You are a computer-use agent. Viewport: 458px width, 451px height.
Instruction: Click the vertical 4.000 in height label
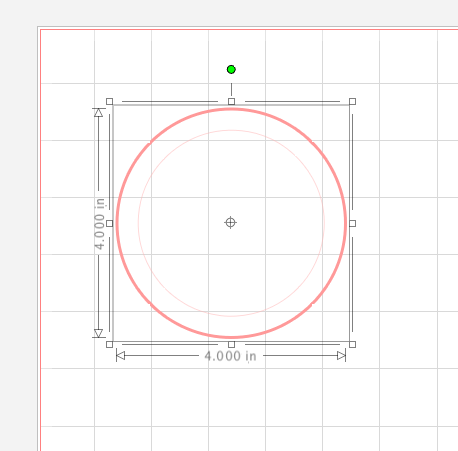point(100,224)
